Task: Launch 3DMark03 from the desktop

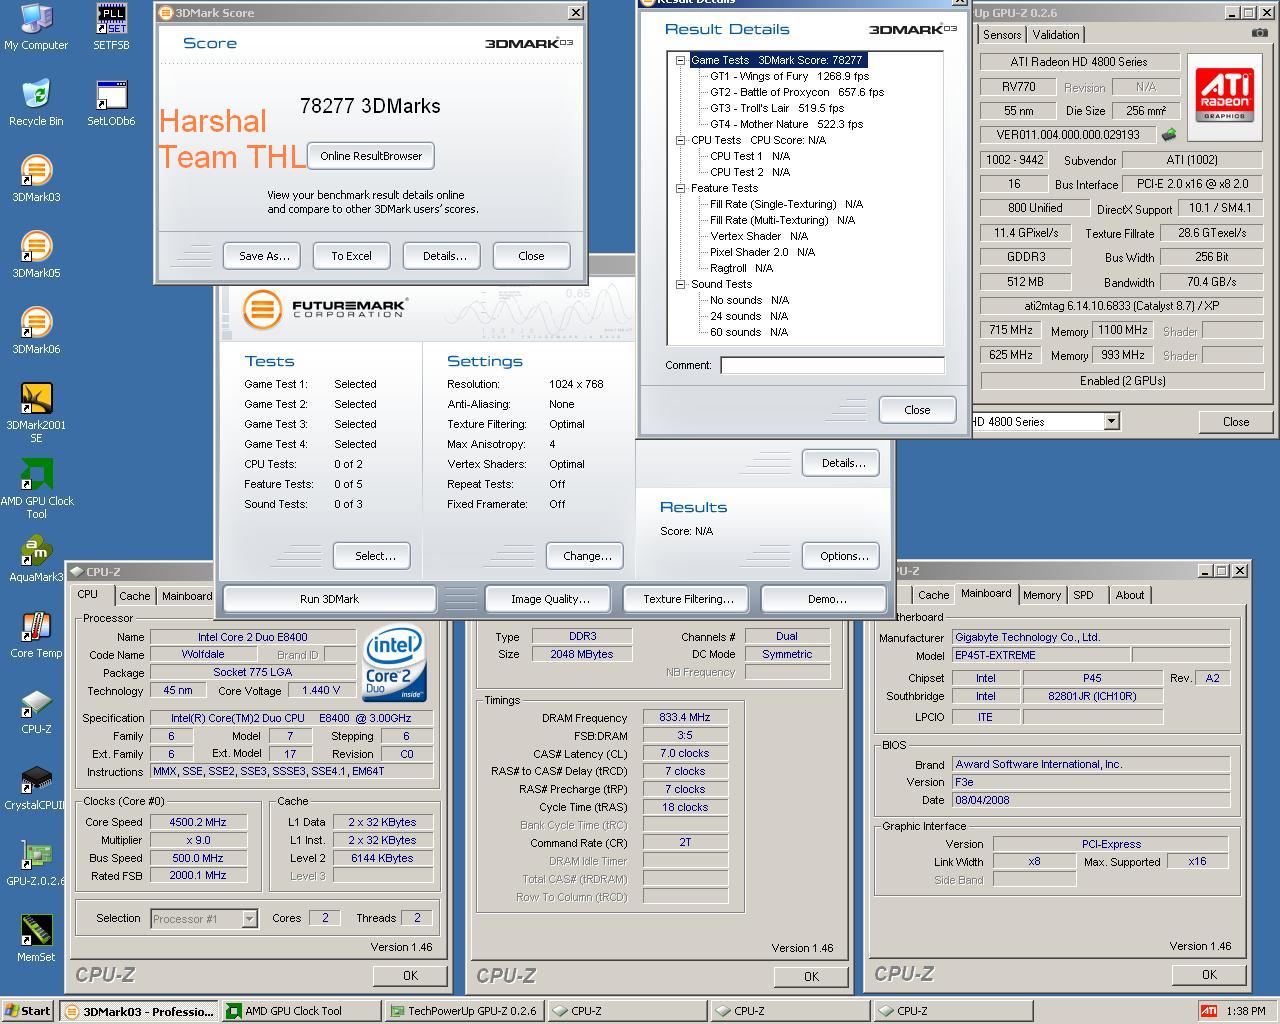Action: [x=36, y=179]
